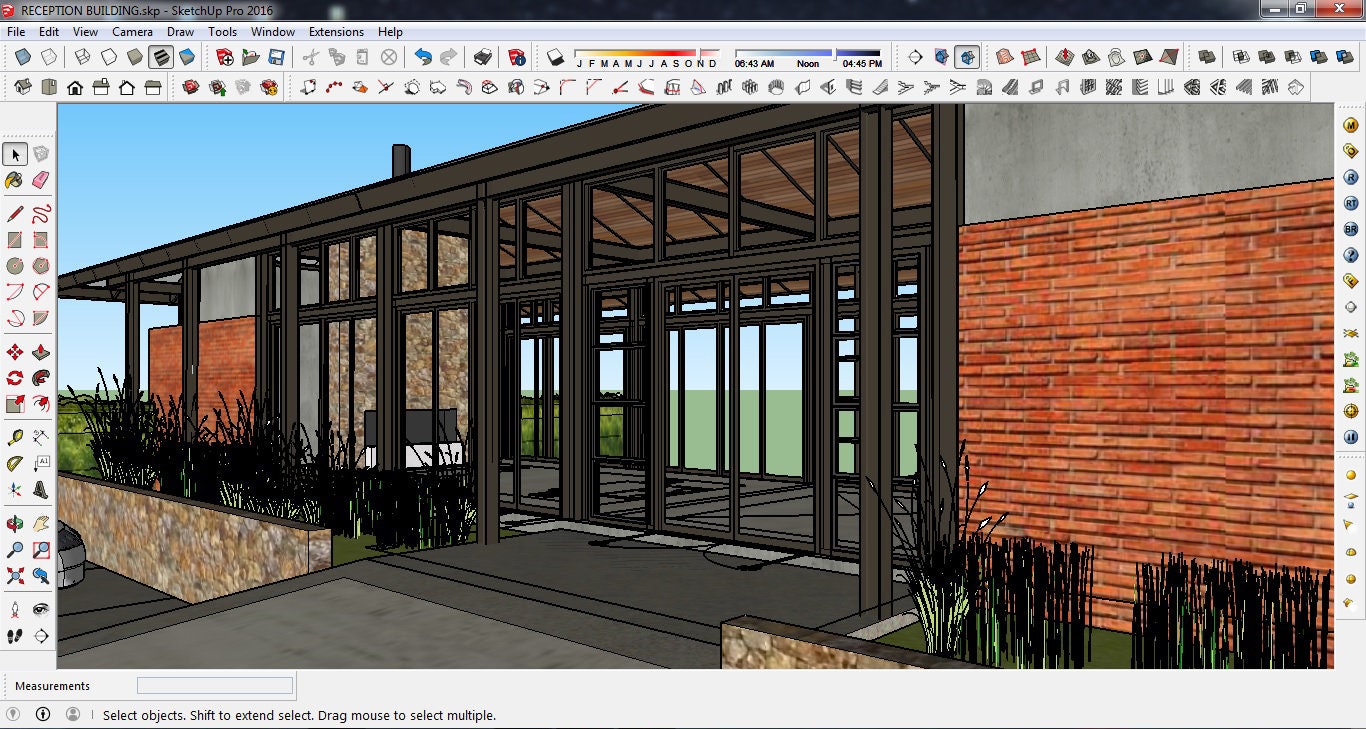Activate the Rotate tool
This screenshot has width=1366, height=729.
[14, 377]
